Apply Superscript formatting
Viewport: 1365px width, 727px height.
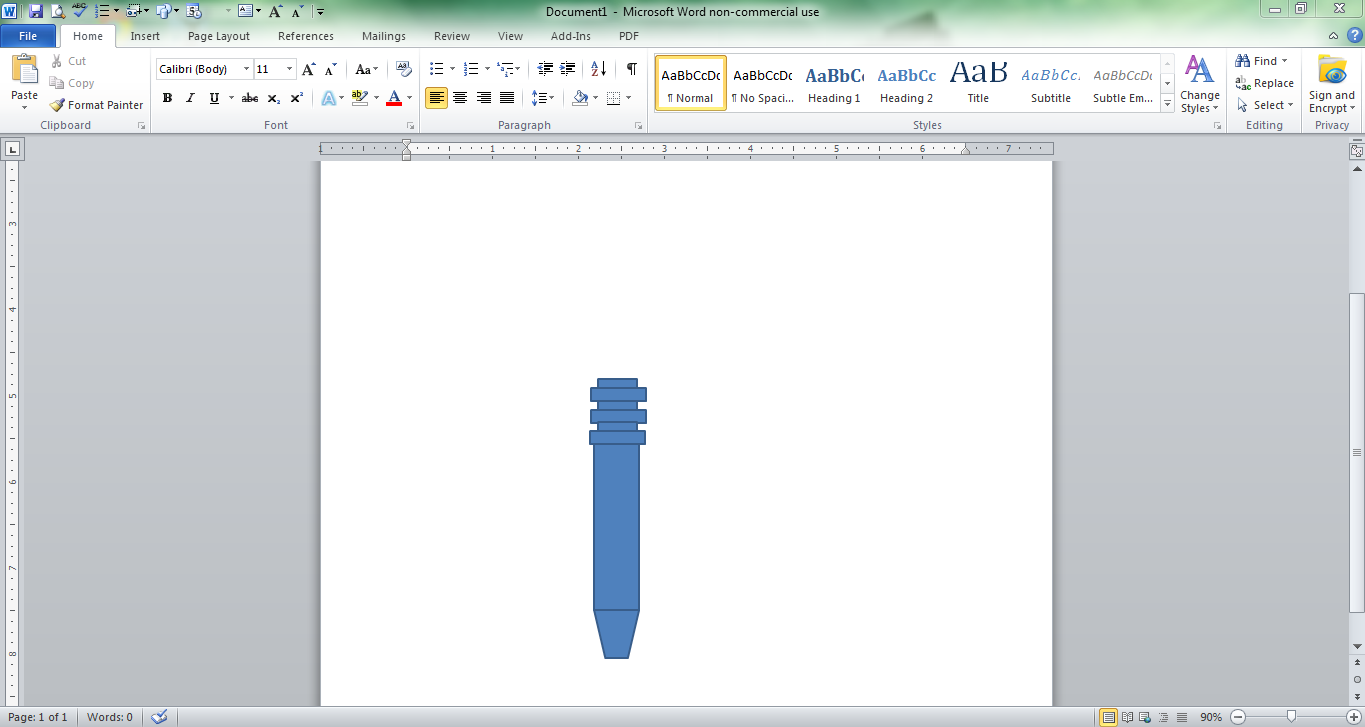click(x=296, y=98)
